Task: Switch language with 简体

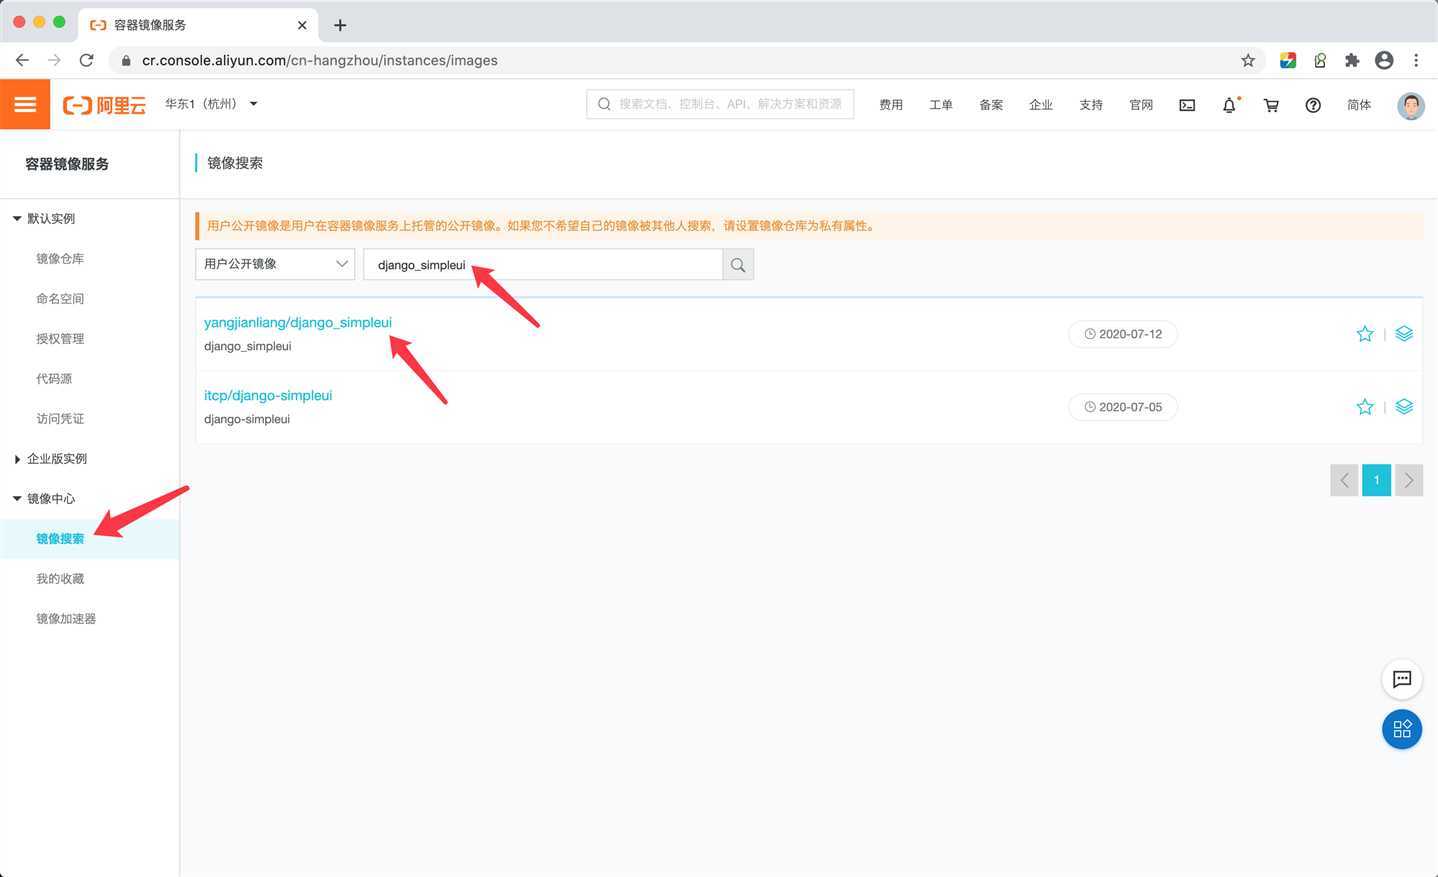Action: (x=1359, y=105)
